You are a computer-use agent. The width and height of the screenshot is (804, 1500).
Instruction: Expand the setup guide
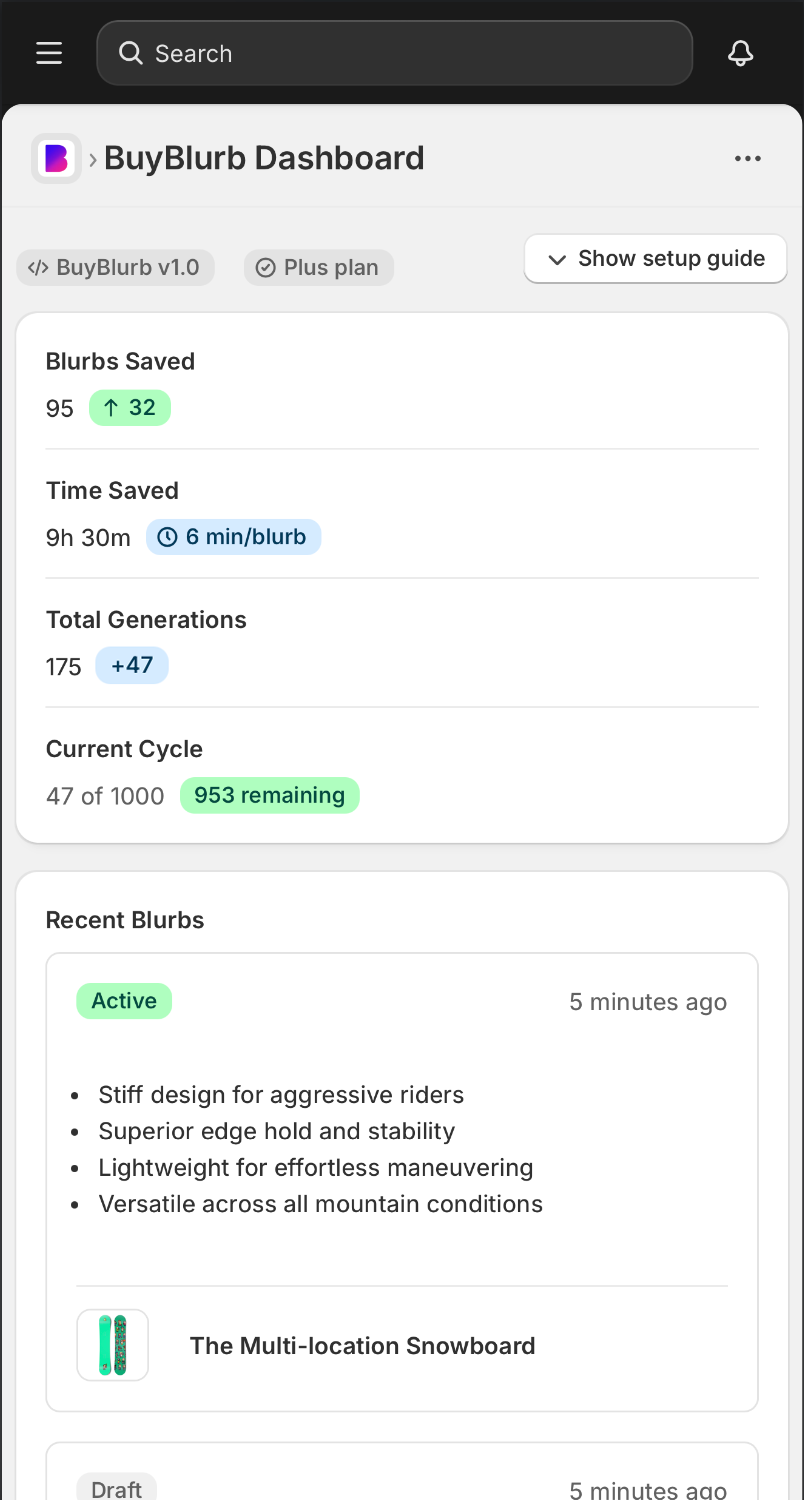click(655, 258)
